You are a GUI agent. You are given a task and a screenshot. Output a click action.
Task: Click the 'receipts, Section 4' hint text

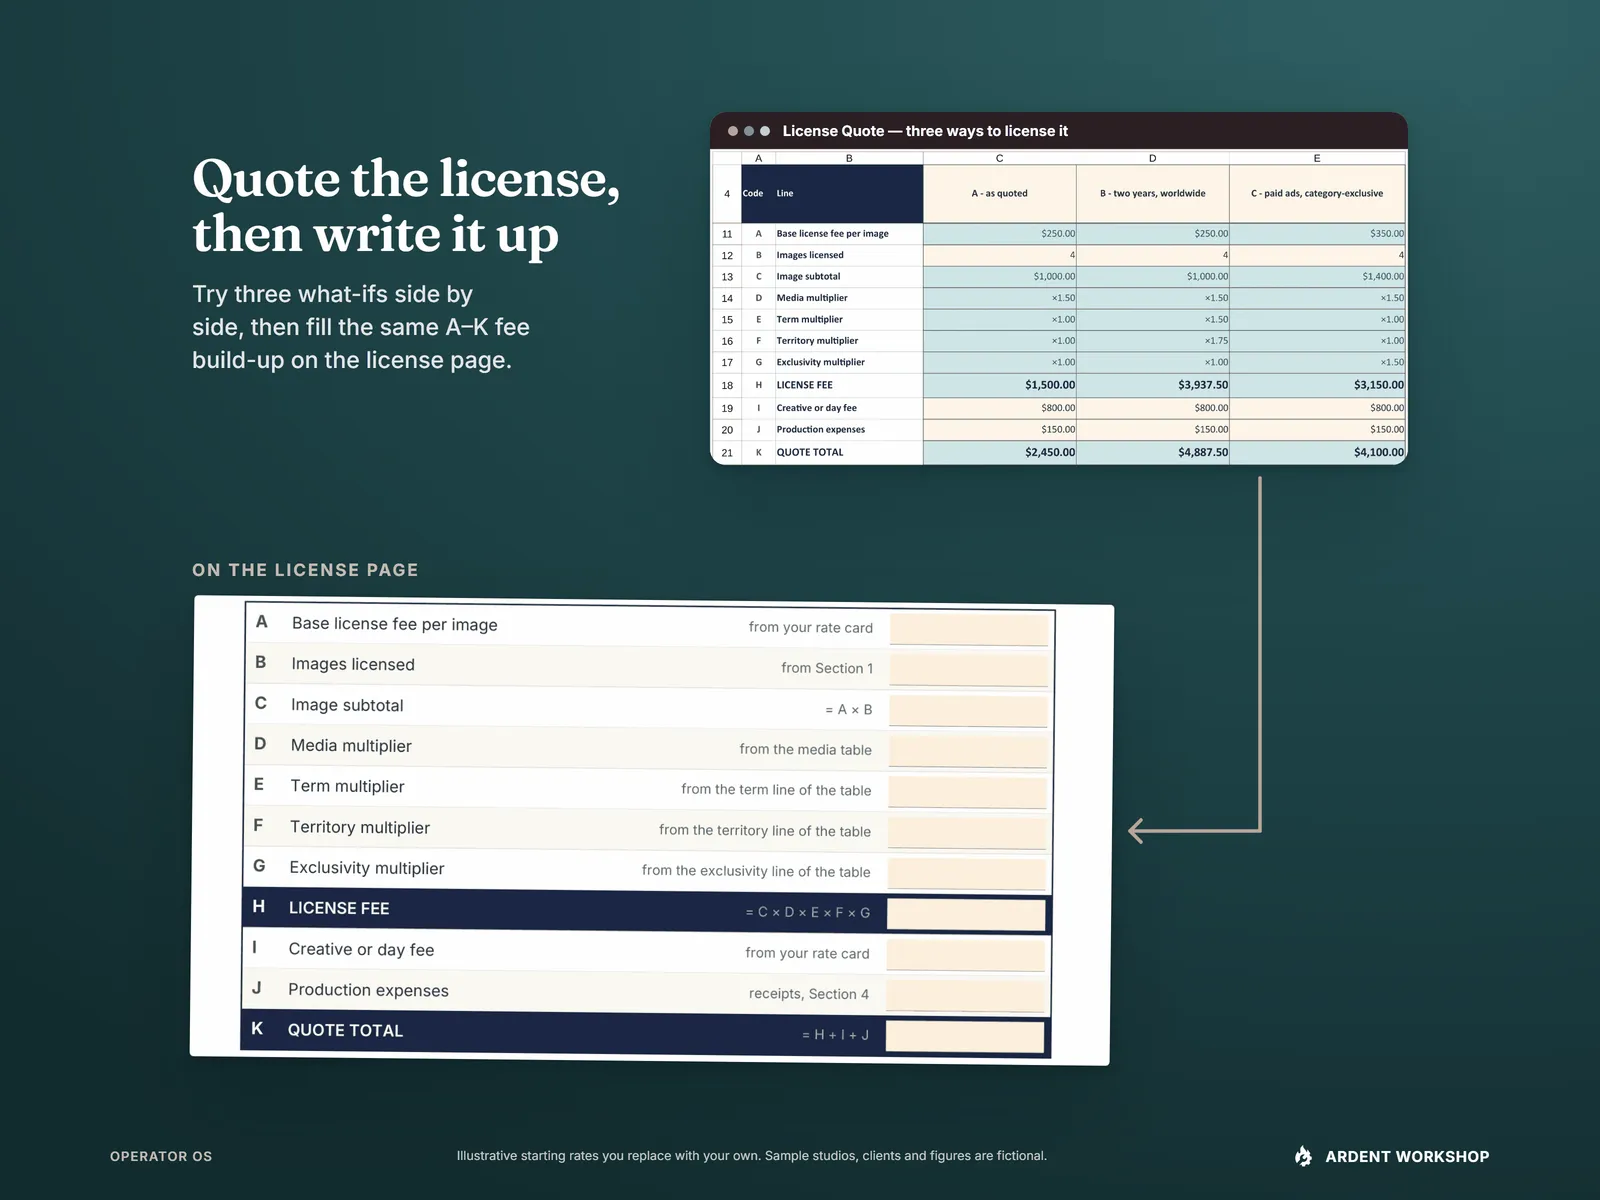(x=809, y=994)
